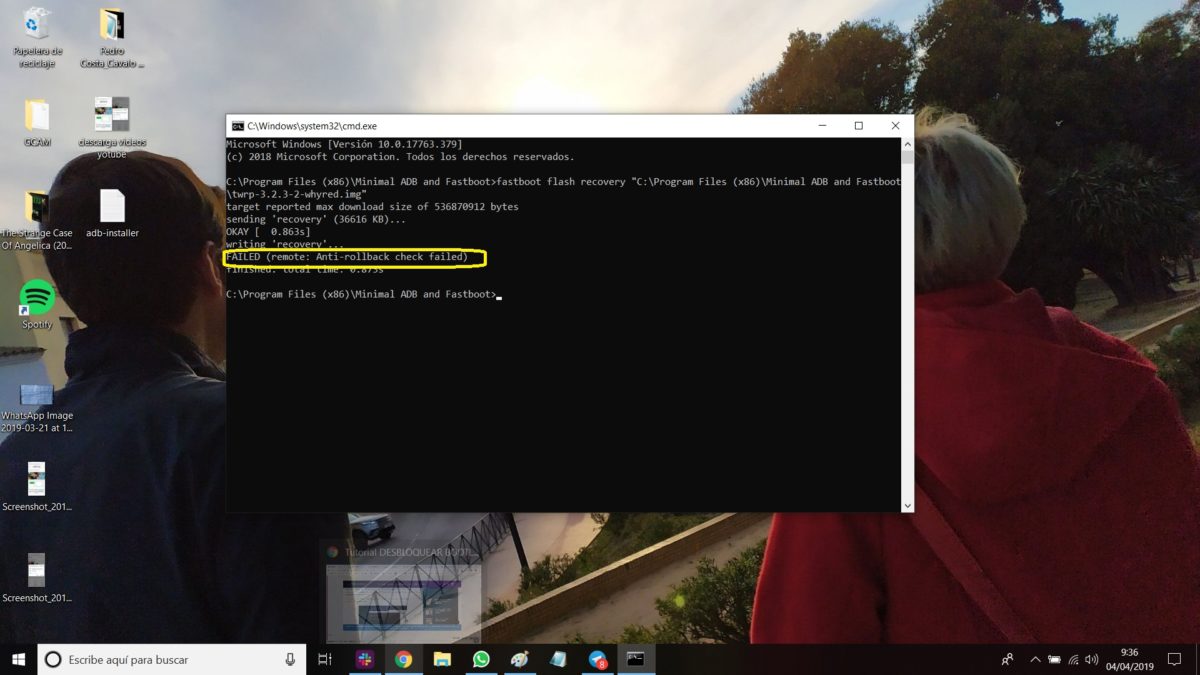Screen dimensions: 1200x675
Task: Open the notepad app icon in taskbar
Action: (559, 659)
